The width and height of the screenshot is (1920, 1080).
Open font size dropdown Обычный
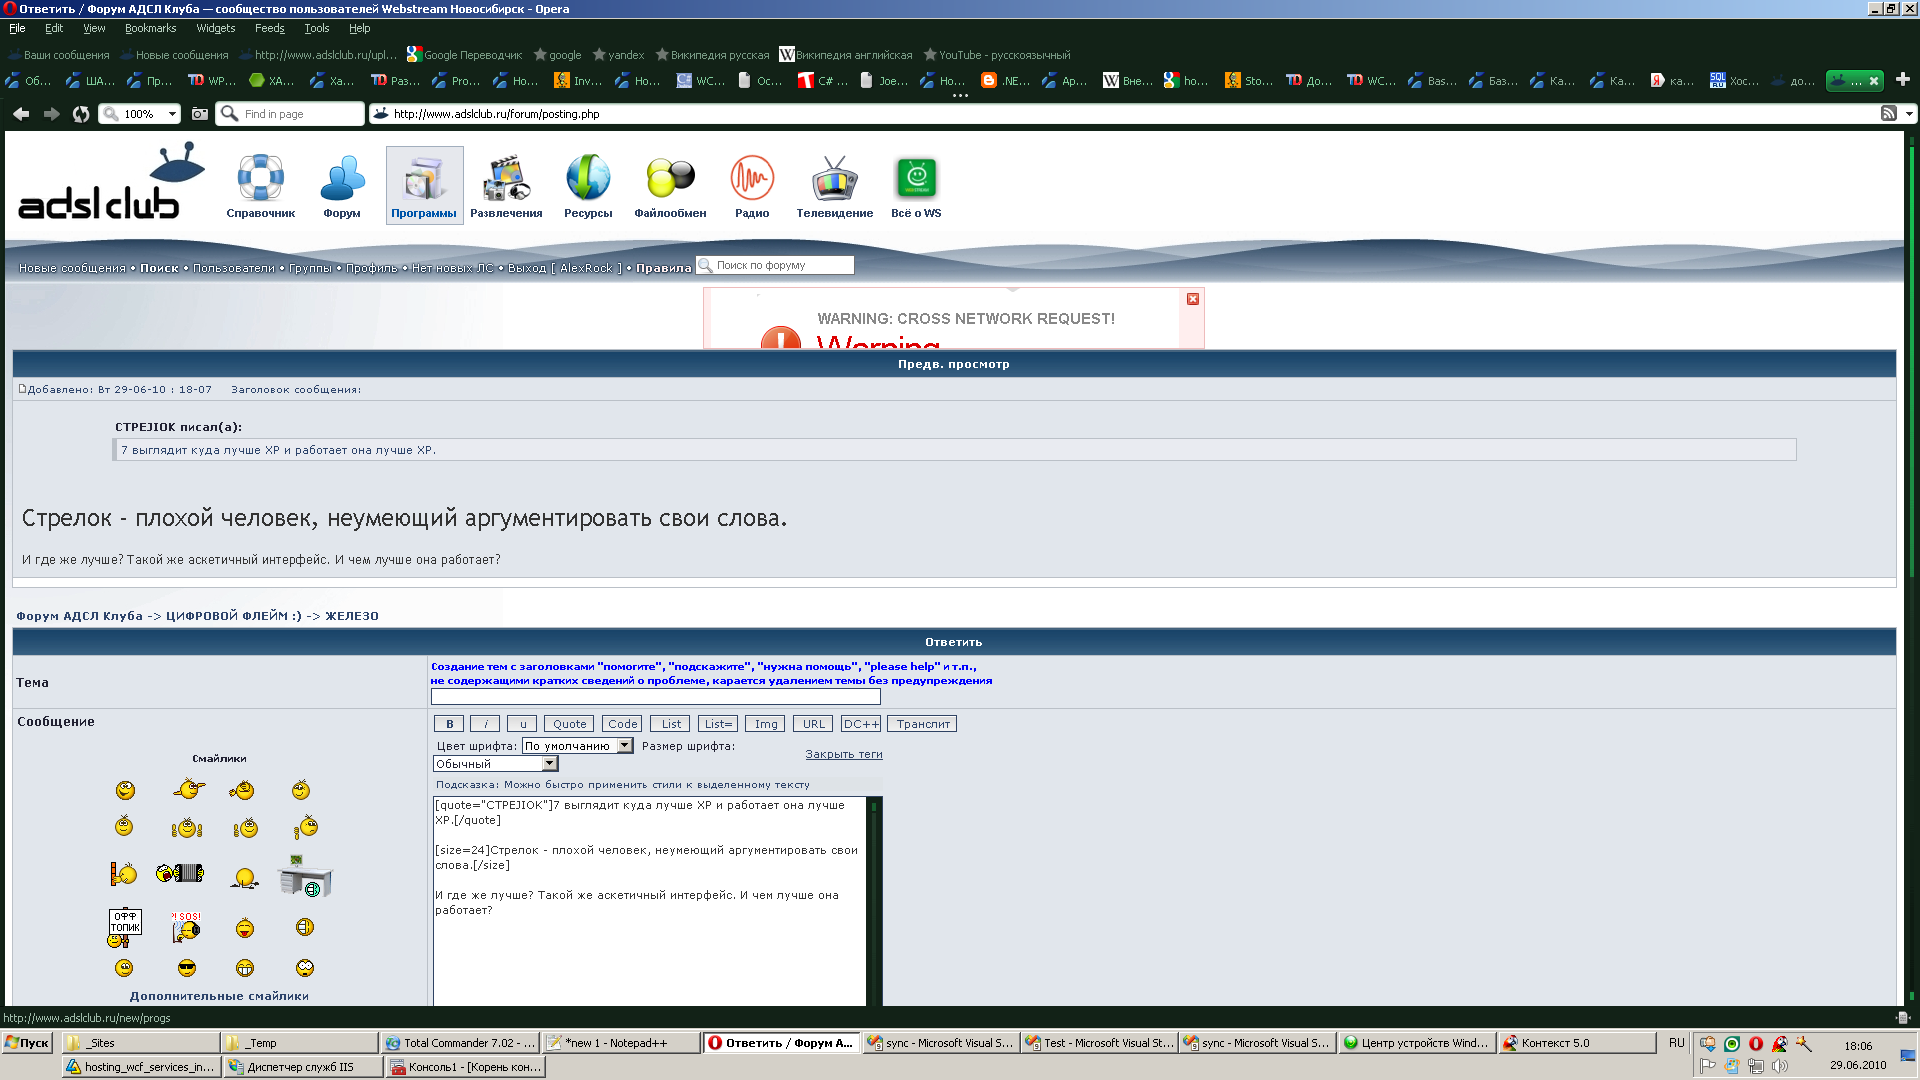point(495,764)
